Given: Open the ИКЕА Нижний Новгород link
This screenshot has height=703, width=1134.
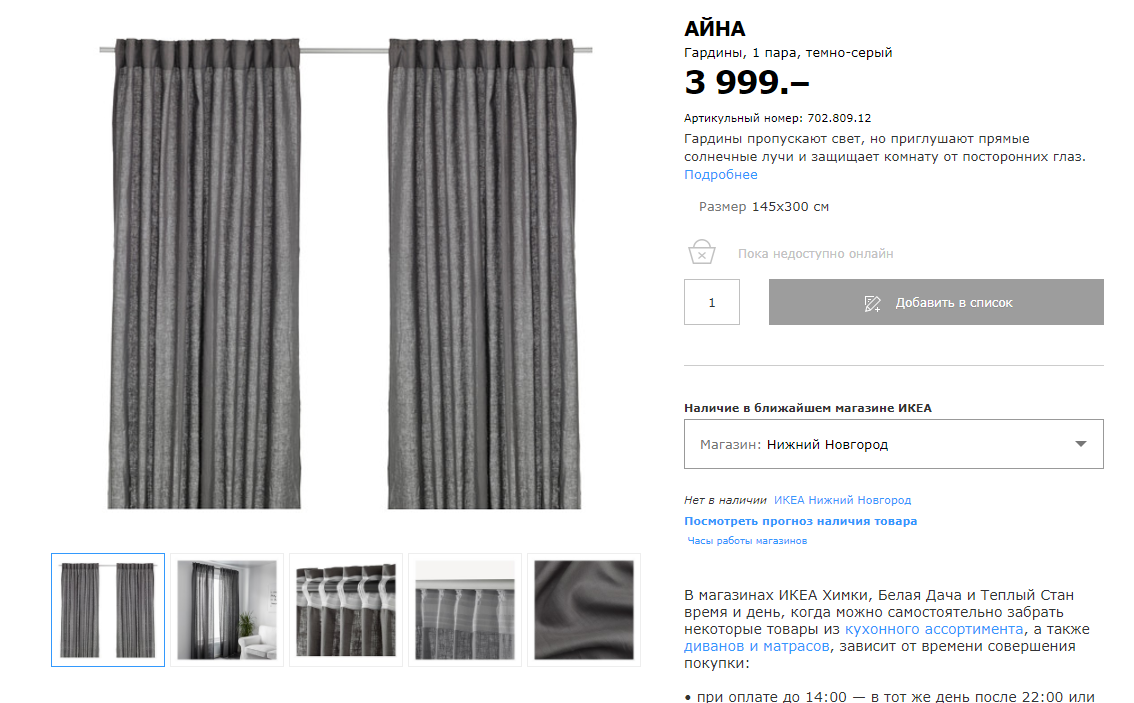Looking at the screenshot, I should point(843,500).
